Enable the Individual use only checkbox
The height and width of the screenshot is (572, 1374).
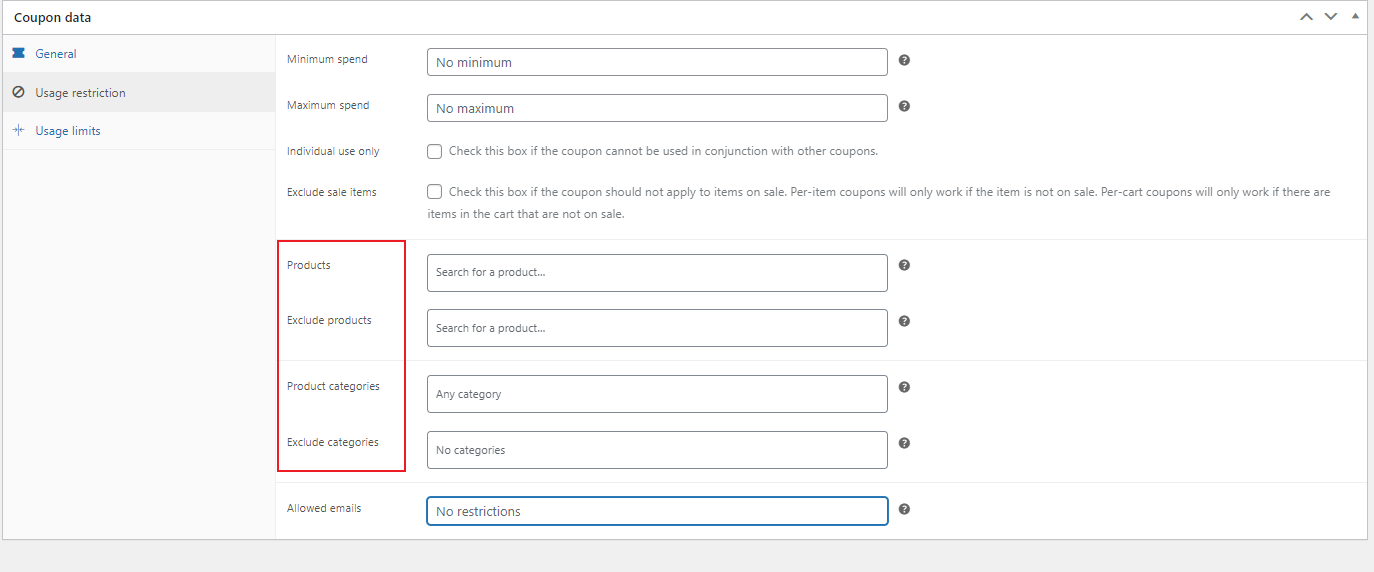(x=435, y=152)
